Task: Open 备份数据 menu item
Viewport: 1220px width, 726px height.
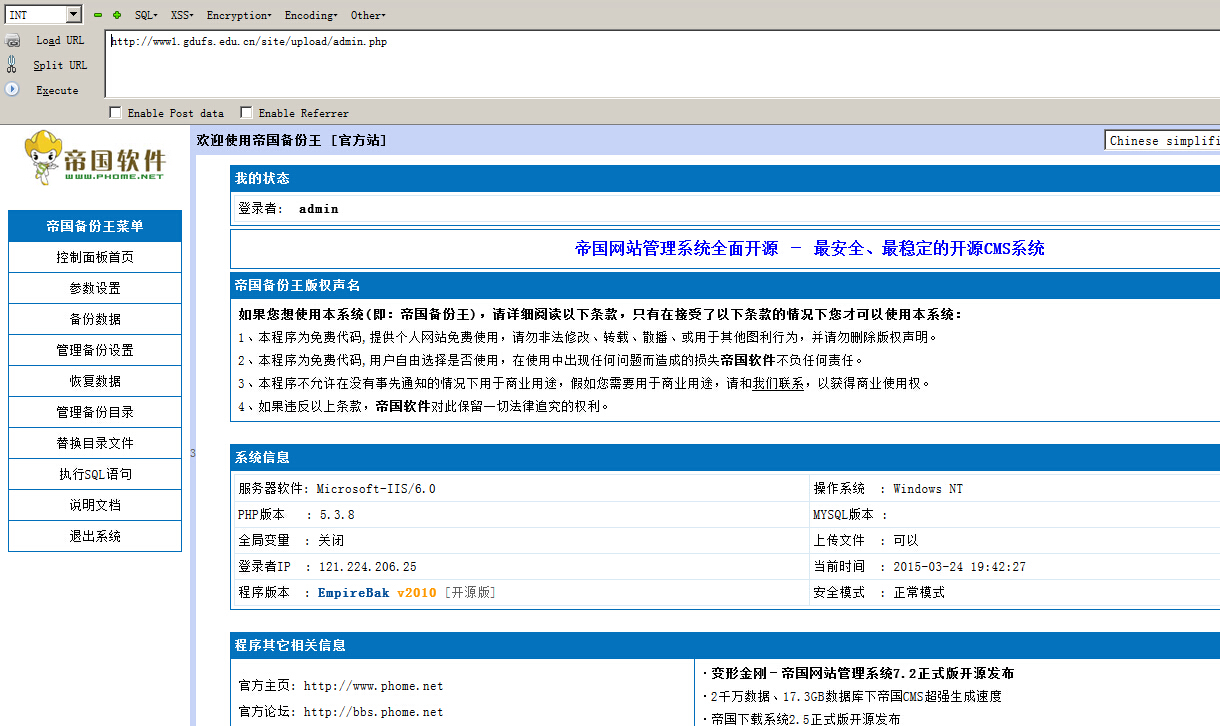Action: [x=95, y=319]
